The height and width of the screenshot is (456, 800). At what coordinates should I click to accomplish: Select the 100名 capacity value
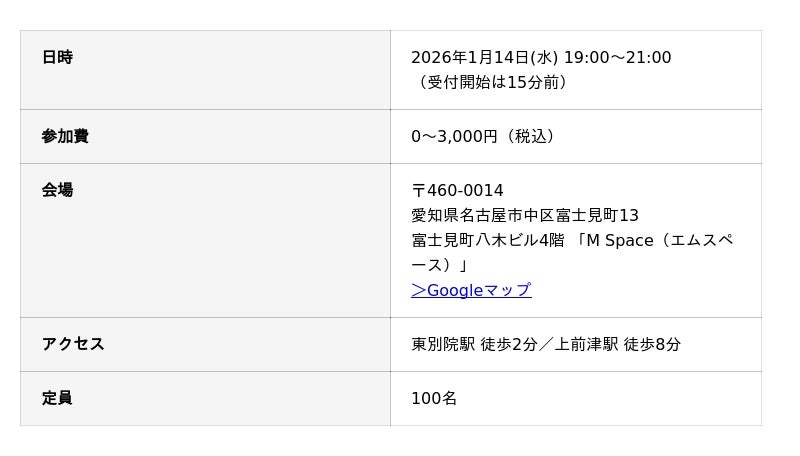click(x=434, y=398)
